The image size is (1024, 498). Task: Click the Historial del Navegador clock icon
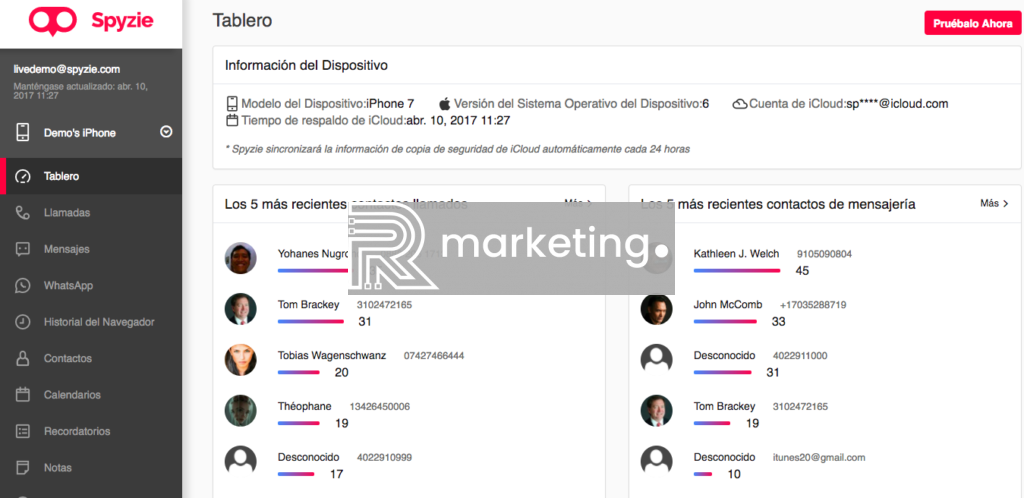pos(23,322)
